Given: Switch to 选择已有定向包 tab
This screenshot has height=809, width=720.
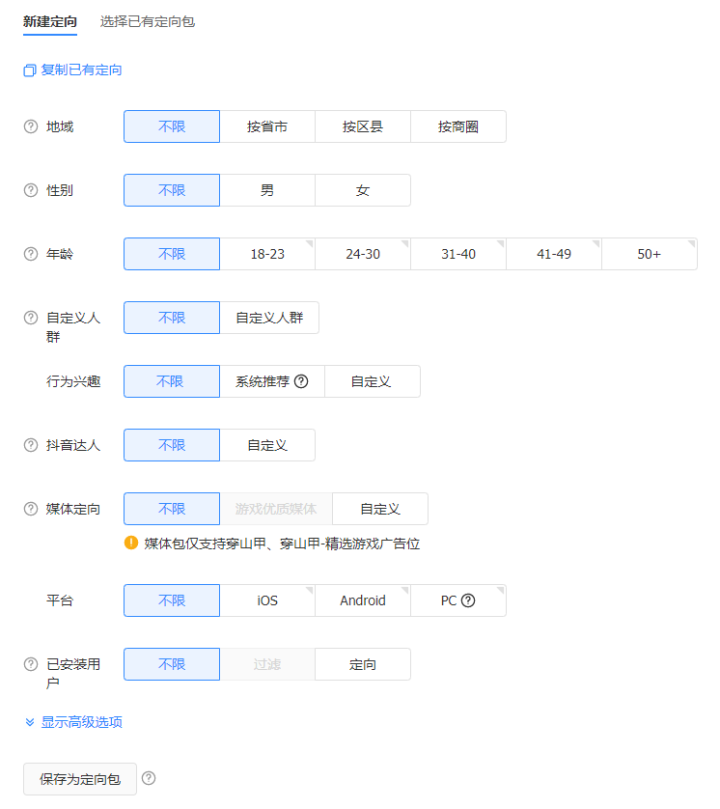Looking at the screenshot, I should tap(147, 21).
